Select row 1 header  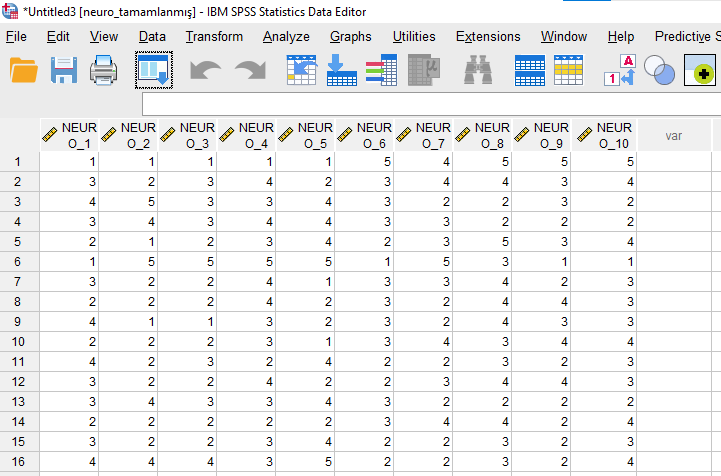point(19,162)
